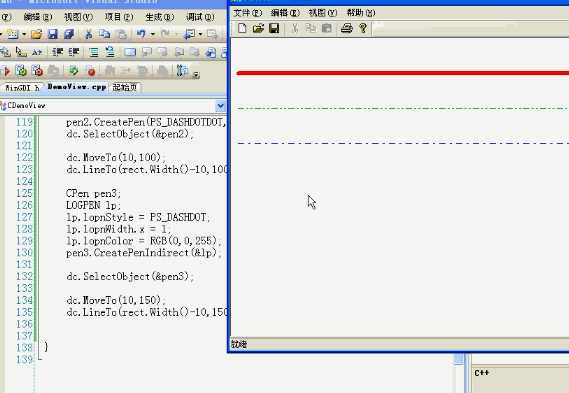The width and height of the screenshot is (569, 393).
Task: Click line number 138 in editor margin
Action: click(x=24, y=347)
